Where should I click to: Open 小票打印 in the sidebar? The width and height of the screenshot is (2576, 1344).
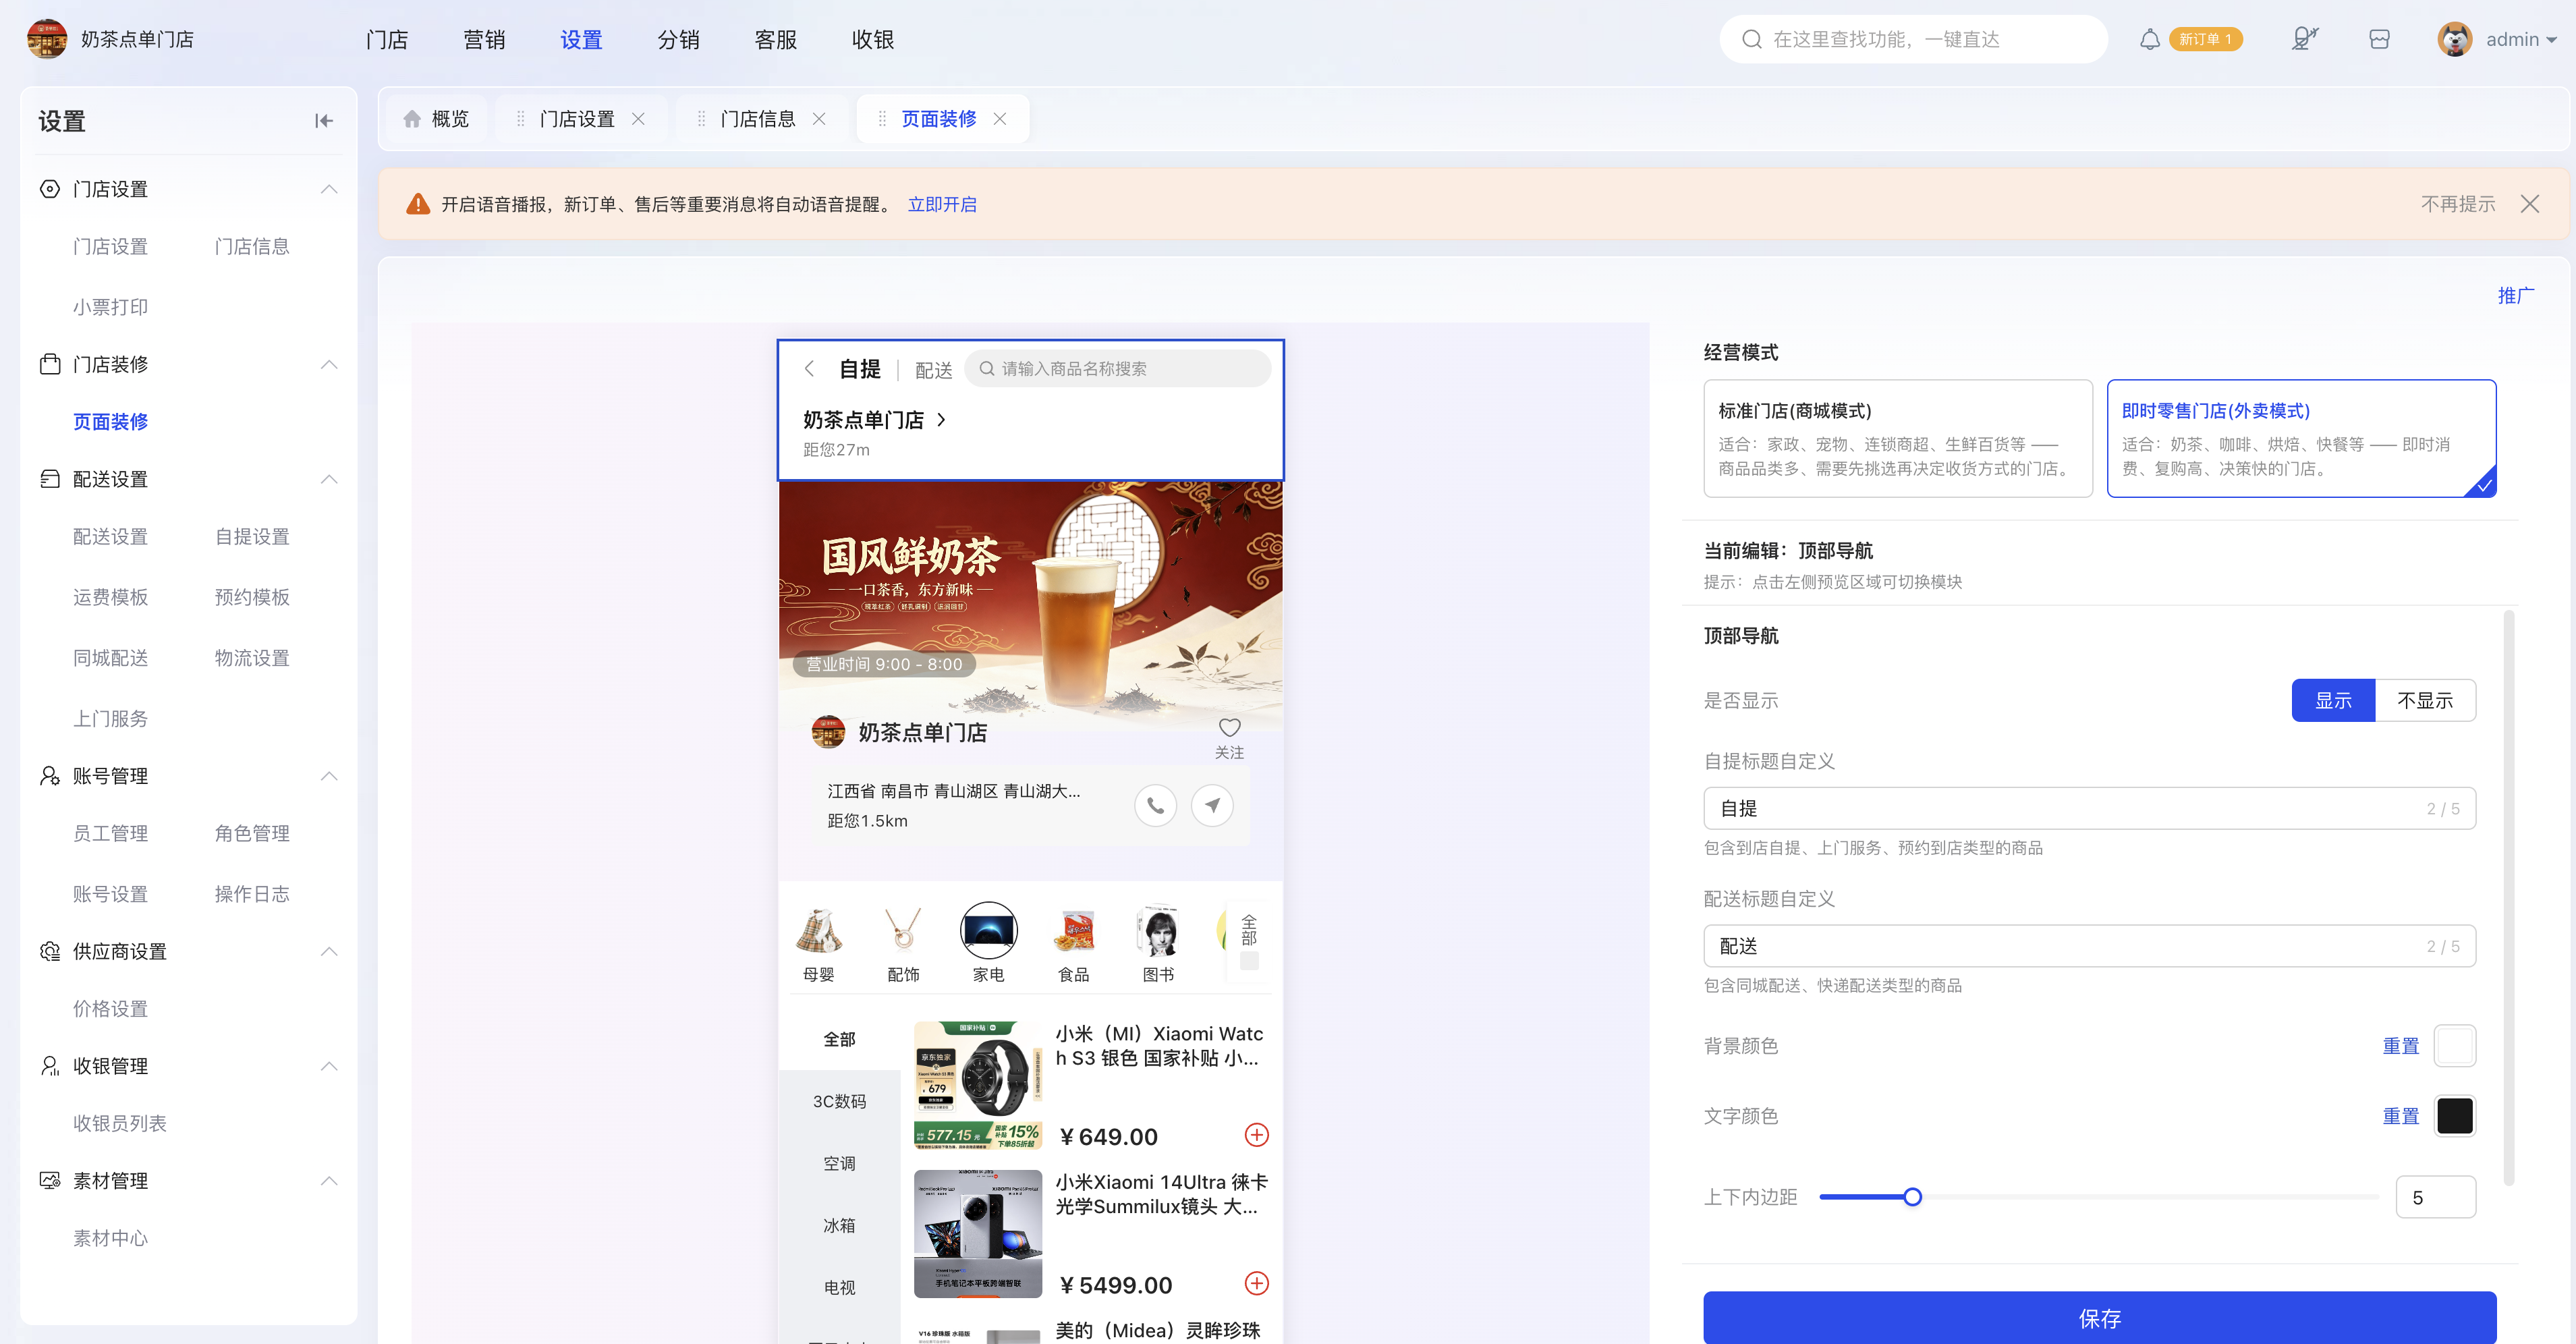tap(110, 307)
